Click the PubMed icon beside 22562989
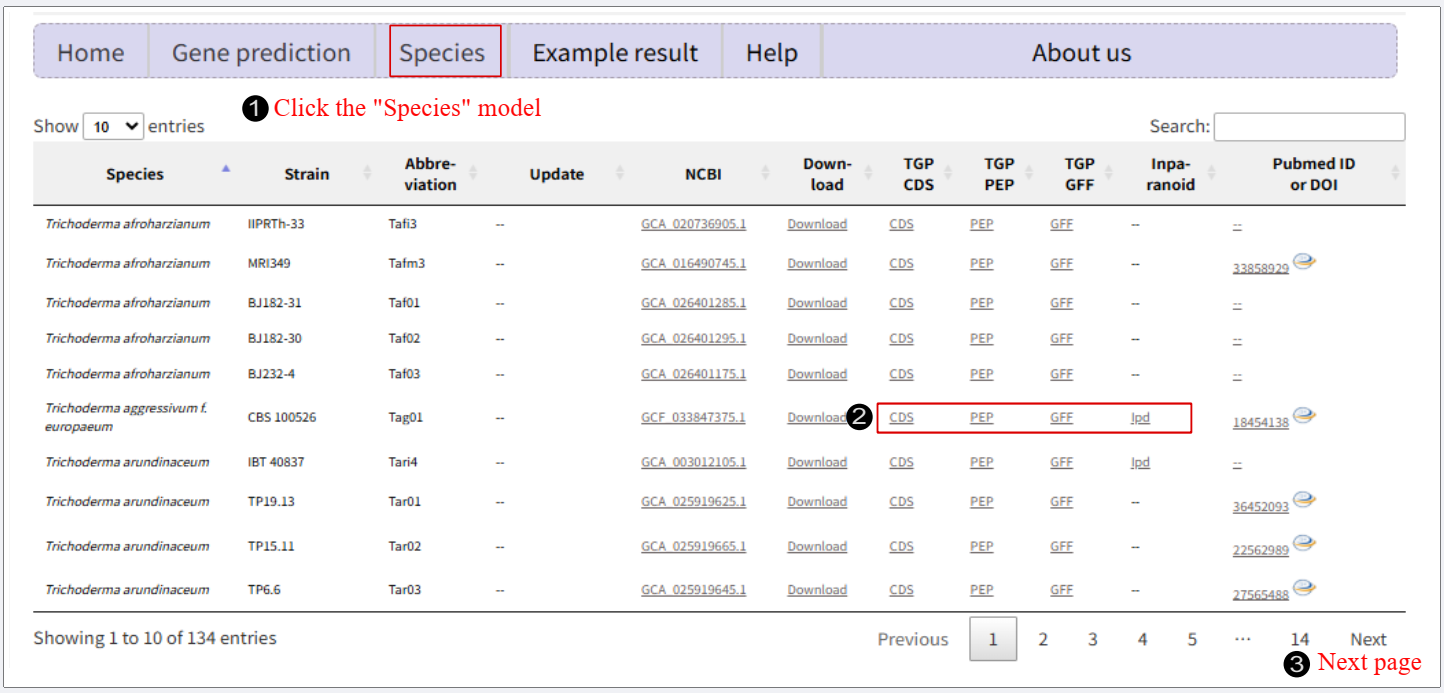Screen dimensions: 1444x693 coord(1303,543)
